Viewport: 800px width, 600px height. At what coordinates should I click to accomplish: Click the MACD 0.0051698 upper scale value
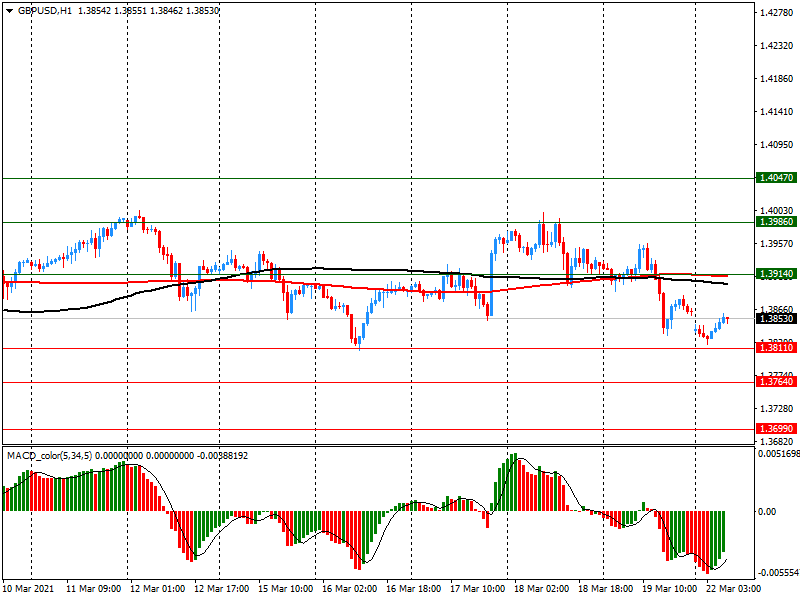(x=778, y=454)
